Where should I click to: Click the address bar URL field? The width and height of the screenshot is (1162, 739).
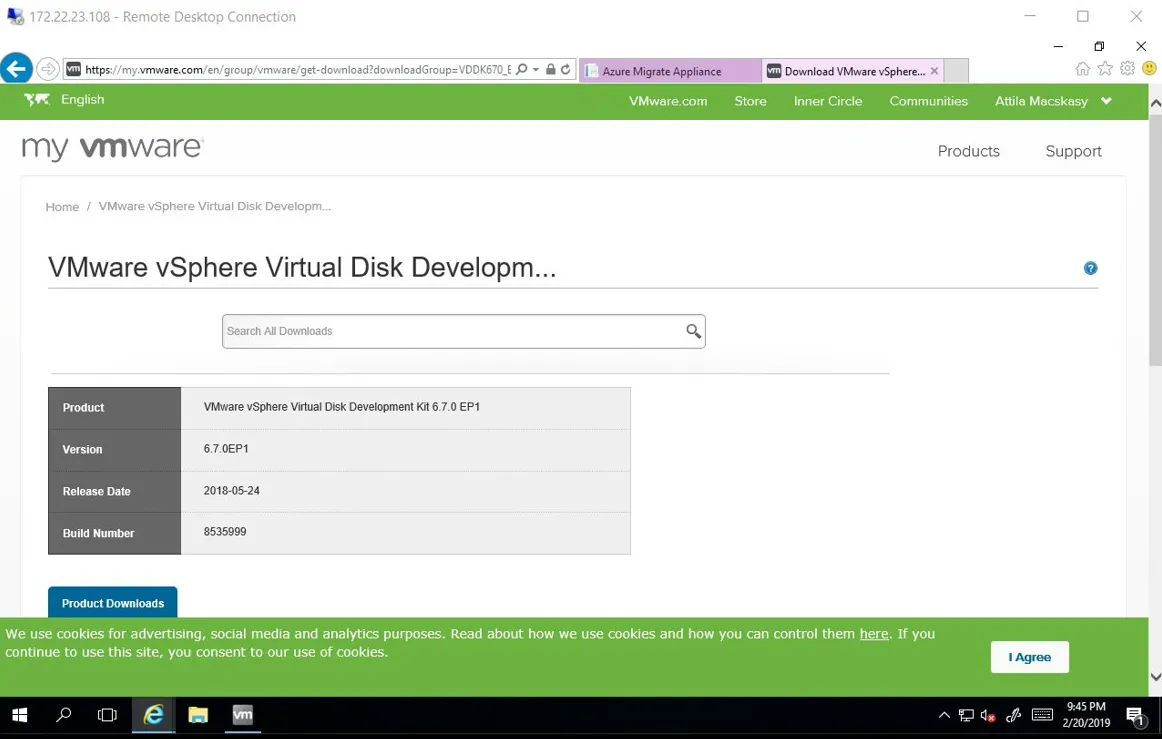point(297,70)
